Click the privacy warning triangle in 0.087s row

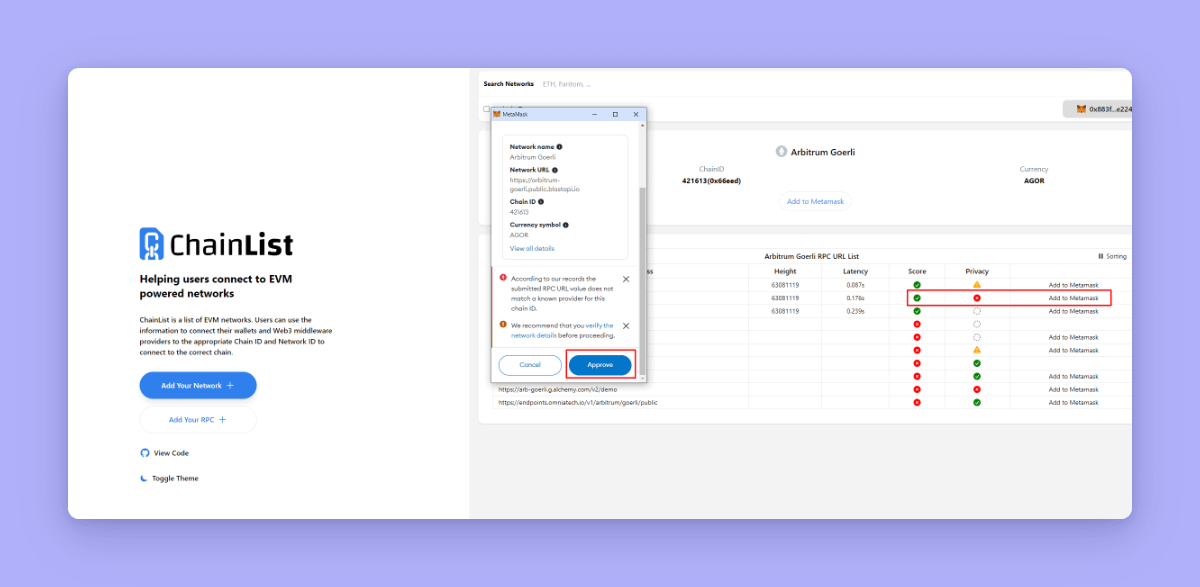pos(977,285)
